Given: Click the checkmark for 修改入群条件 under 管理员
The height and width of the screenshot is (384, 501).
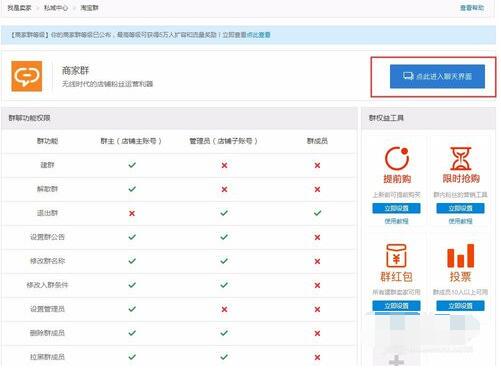Looking at the screenshot, I should coord(224,285).
